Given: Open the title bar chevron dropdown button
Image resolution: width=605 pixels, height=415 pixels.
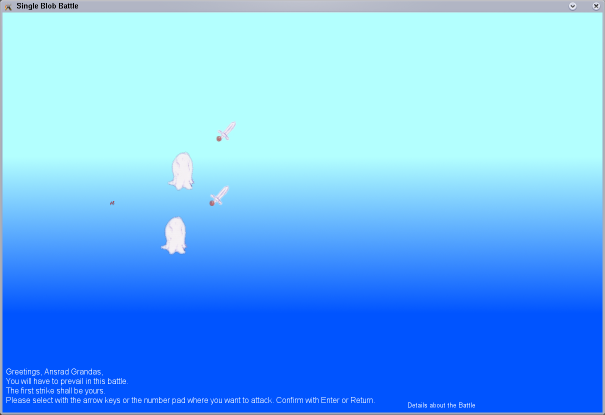Looking at the screenshot, I should point(573,6).
